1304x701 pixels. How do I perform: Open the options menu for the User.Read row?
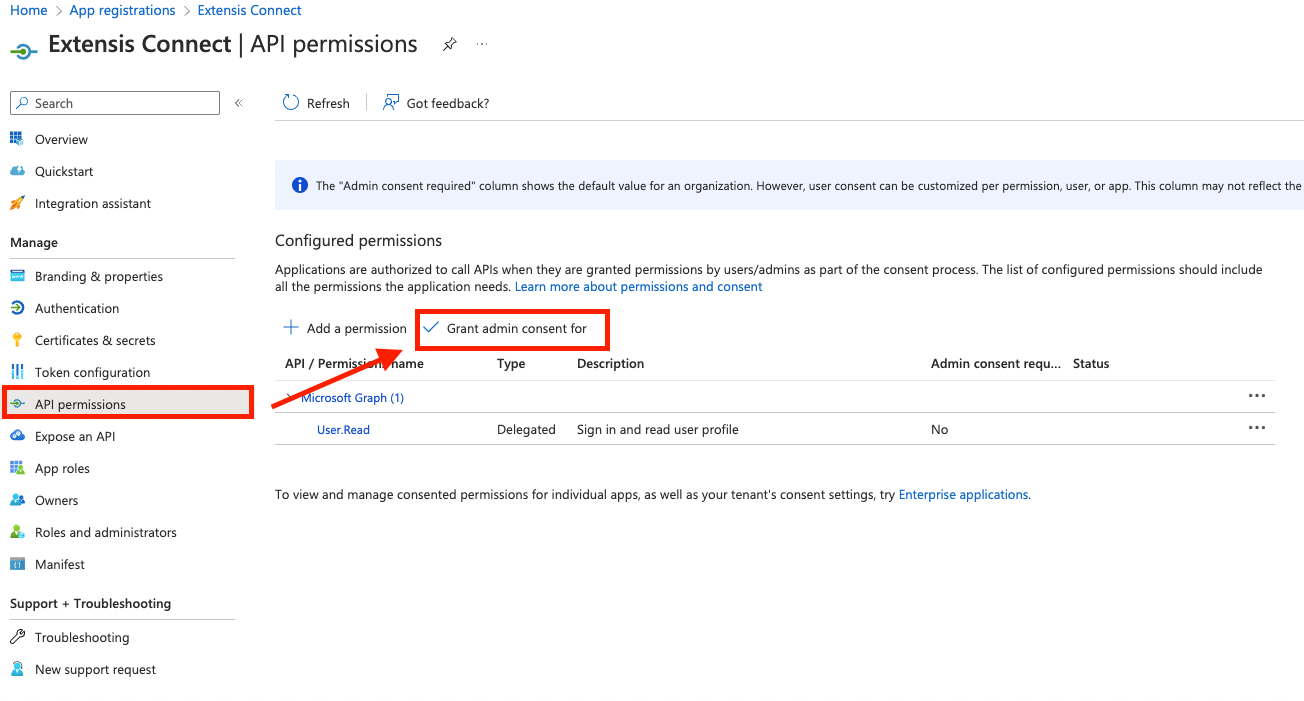1257,428
